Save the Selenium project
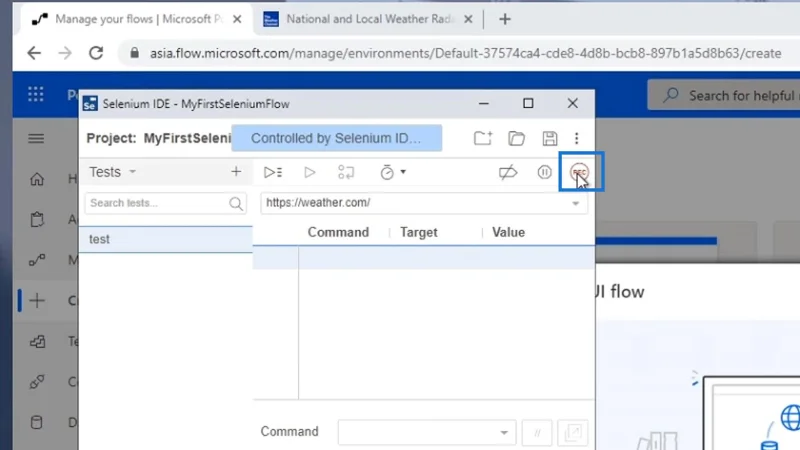The height and width of the screenshot is (450, 800). [x=549, y=138]
